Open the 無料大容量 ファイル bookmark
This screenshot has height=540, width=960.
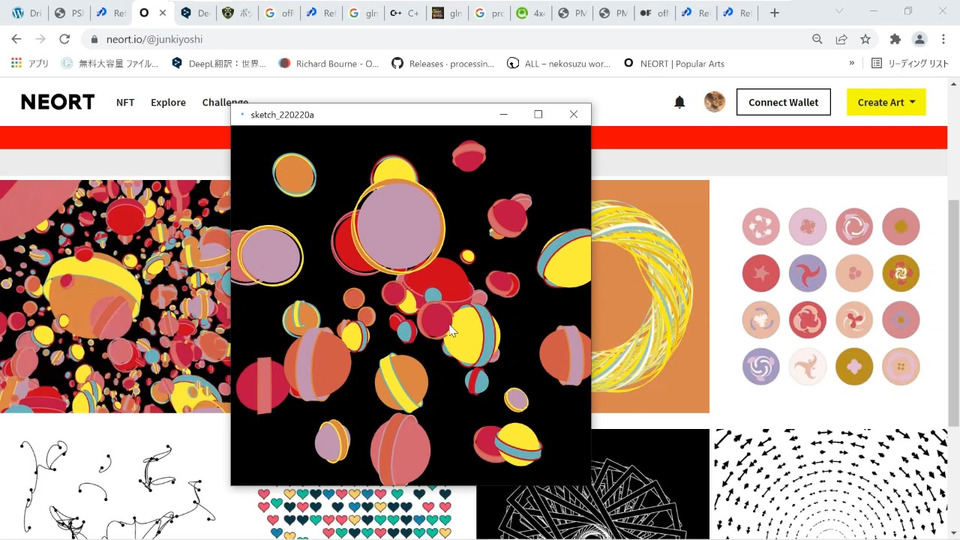[110, 63]
